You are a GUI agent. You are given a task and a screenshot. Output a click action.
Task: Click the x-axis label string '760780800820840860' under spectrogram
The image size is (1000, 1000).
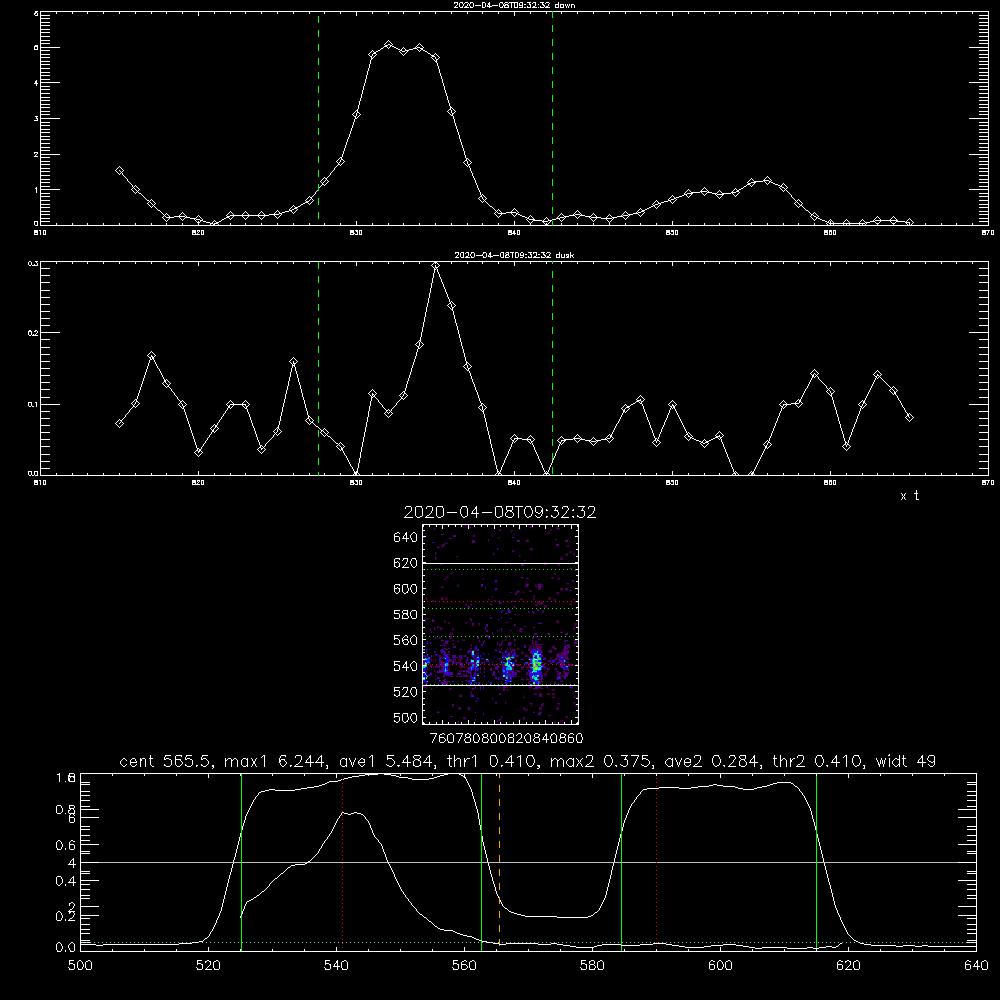click(x=507, y=738)
